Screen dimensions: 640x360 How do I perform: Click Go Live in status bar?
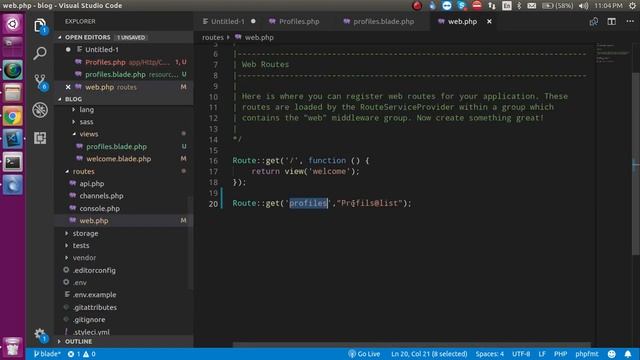[364, 354]
